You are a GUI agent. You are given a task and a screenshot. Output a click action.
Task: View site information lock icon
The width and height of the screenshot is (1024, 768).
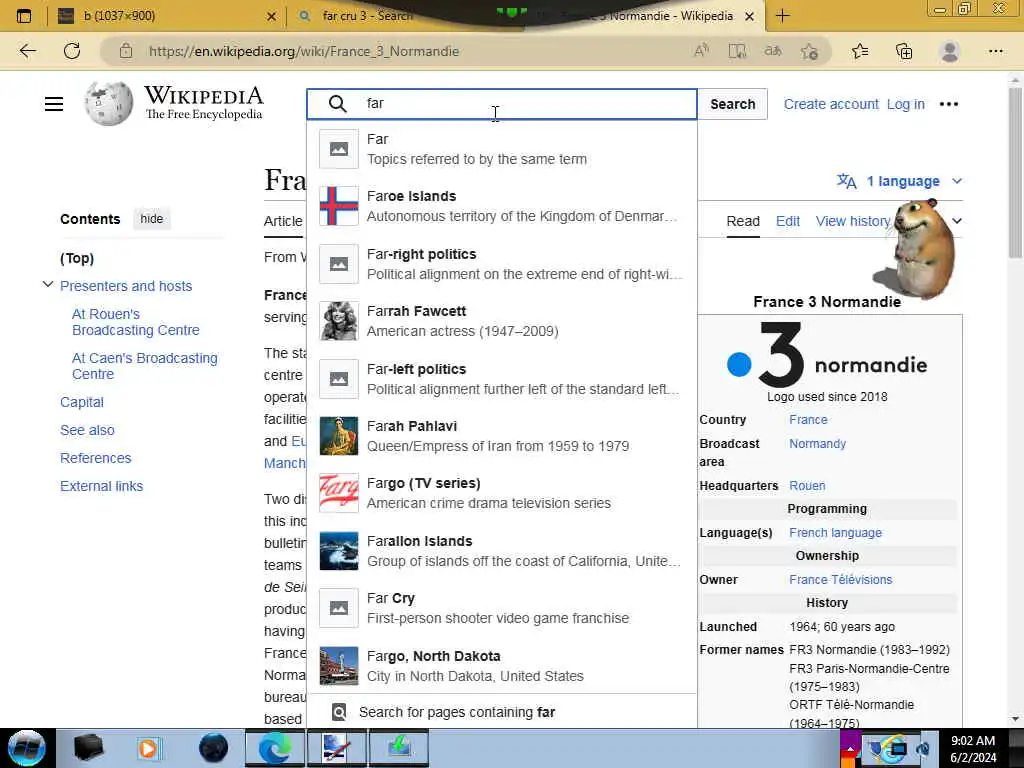click(x=126, y=51)
